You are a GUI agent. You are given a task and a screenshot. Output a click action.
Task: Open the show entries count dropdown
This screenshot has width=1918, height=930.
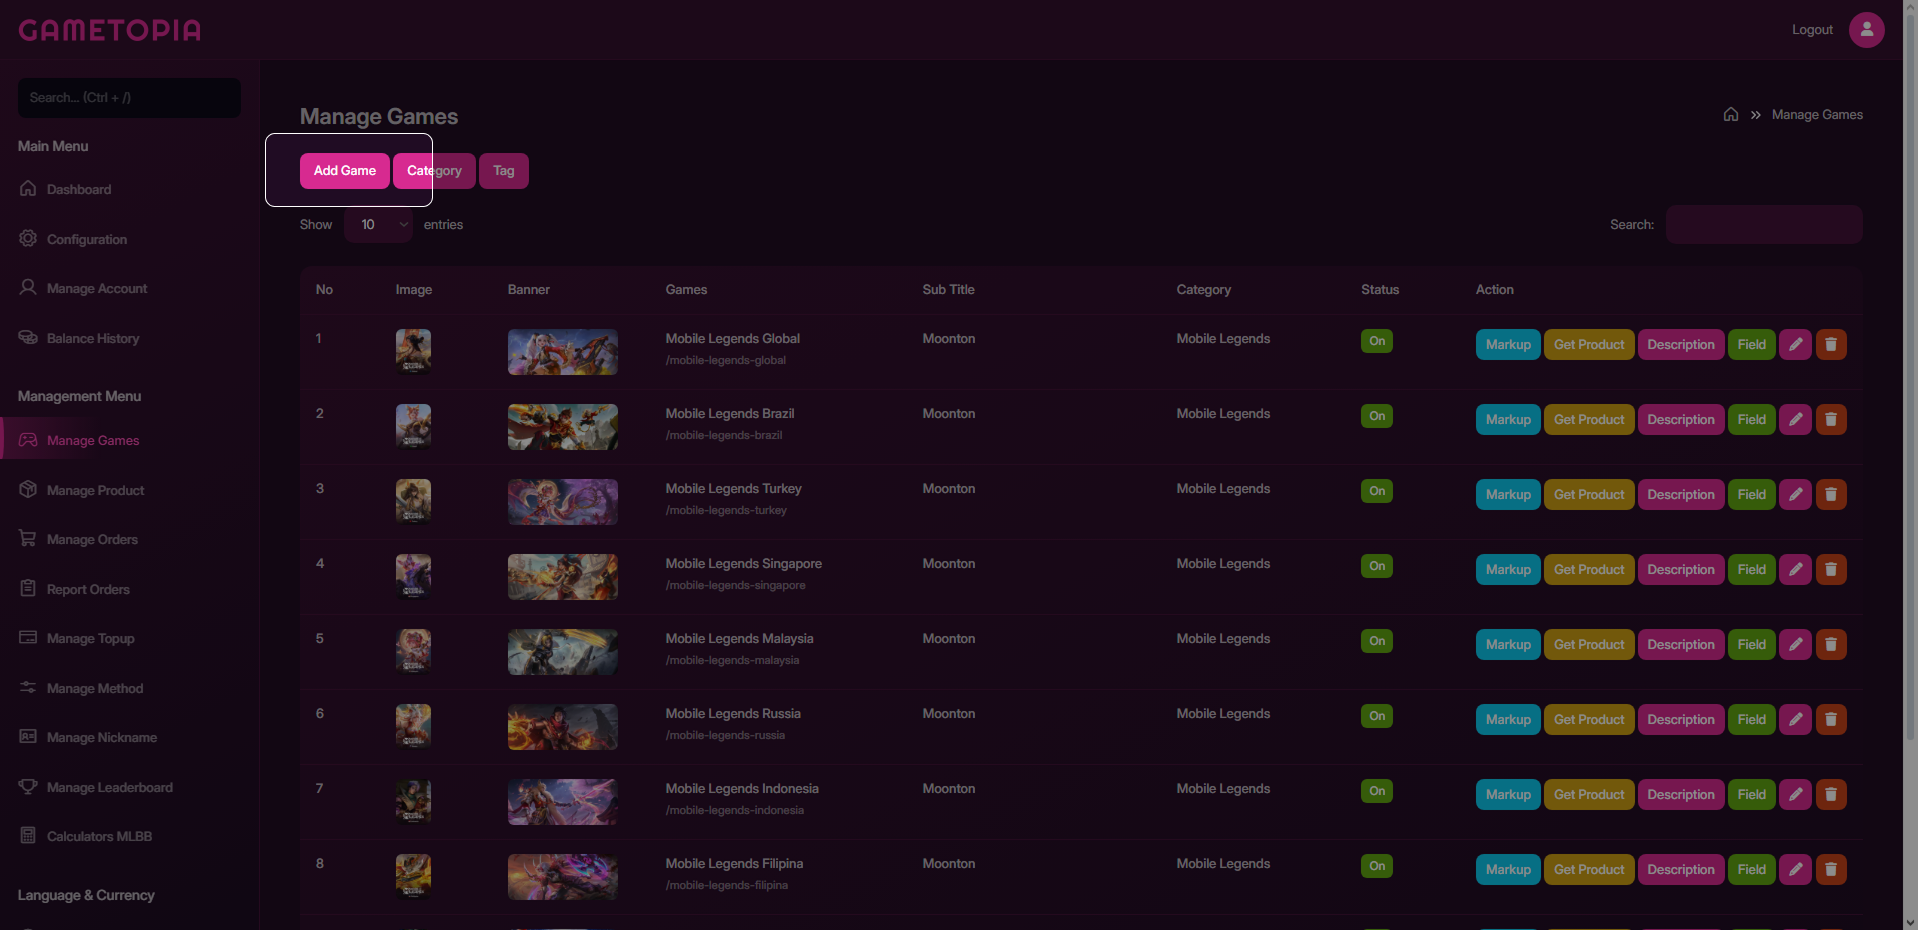379,225
